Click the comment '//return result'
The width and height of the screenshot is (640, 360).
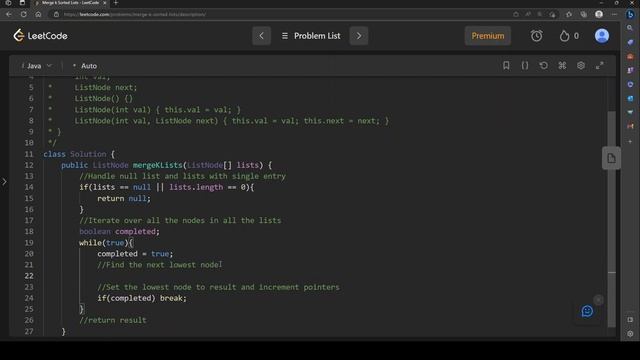pyautogui.click(x=113, y=320)
